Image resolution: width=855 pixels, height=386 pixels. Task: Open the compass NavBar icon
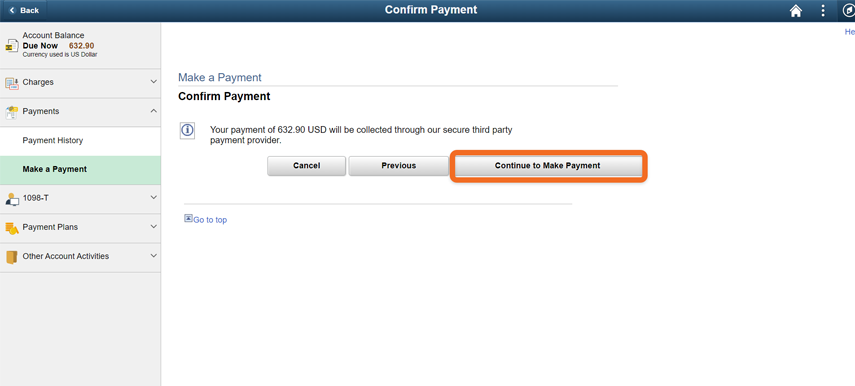point(848,10)
